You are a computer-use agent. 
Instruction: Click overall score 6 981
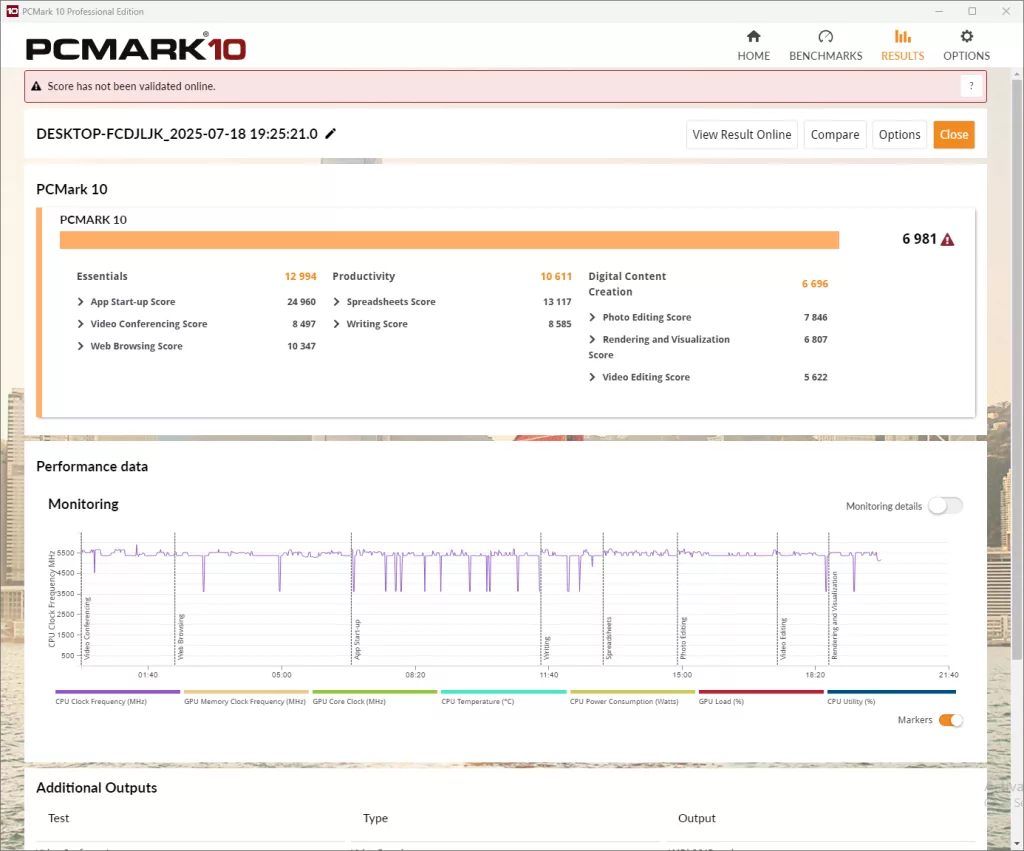[919, 239]
